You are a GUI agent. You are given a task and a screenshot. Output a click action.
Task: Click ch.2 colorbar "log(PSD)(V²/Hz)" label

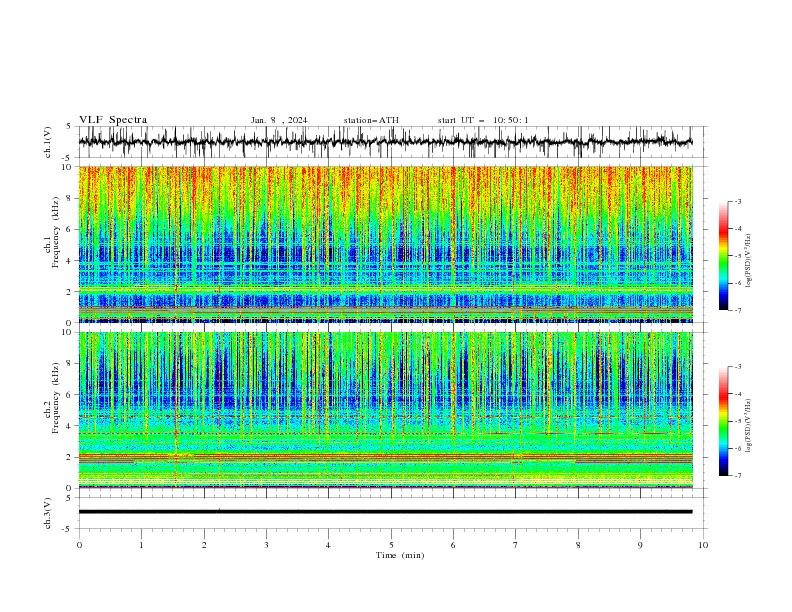pos(748,426)
